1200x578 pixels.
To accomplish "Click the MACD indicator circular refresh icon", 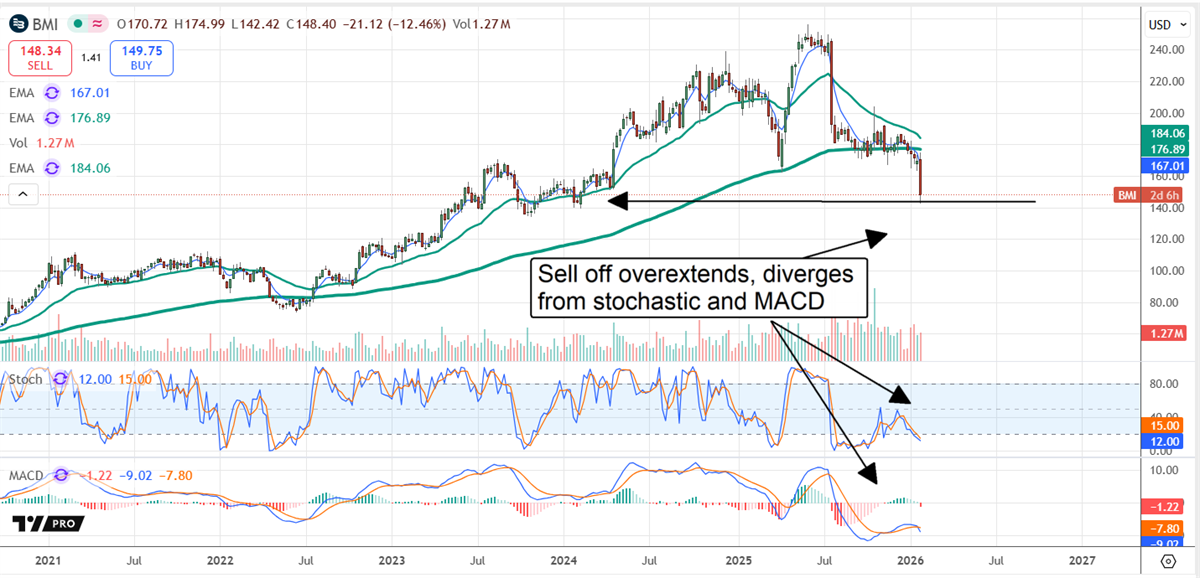I will click(x=60, y=476).
